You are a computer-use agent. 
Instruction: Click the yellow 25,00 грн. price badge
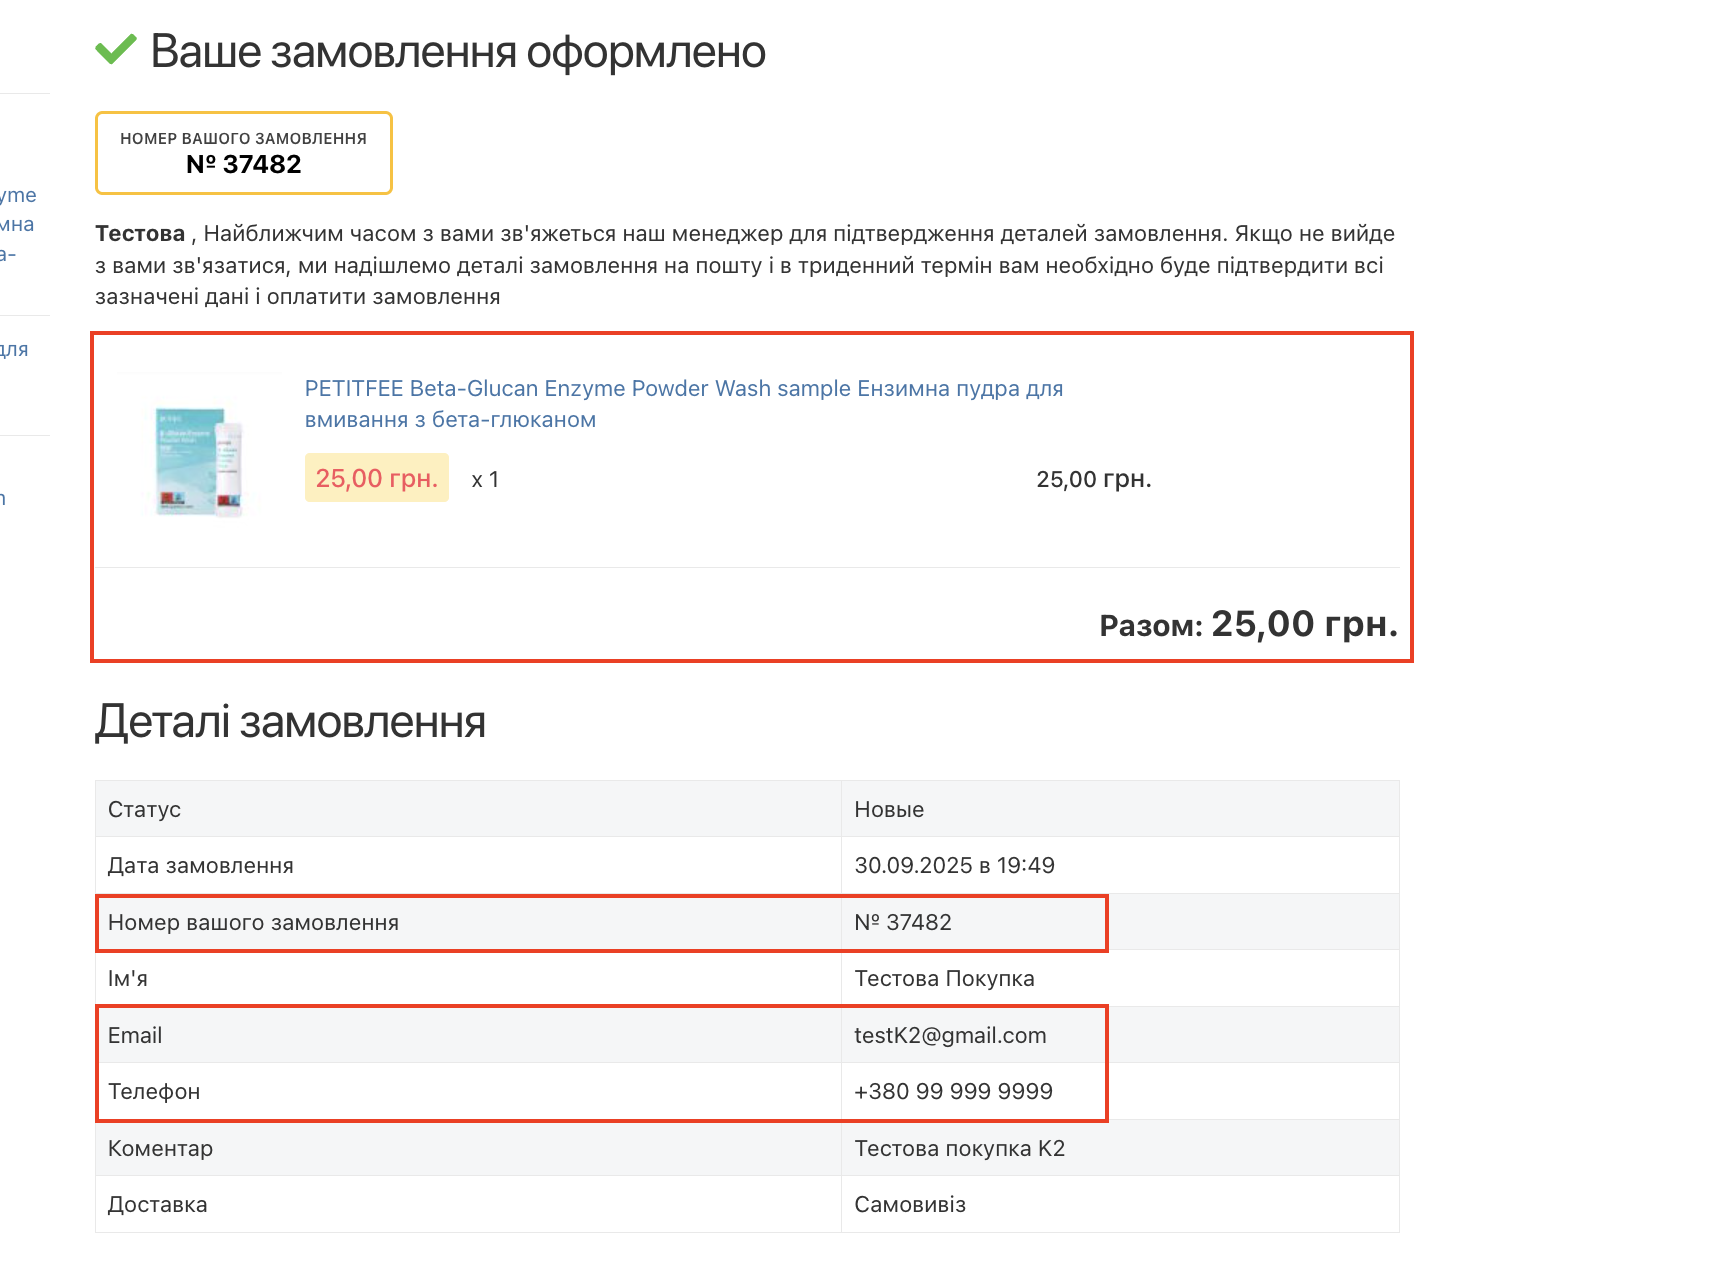point(376,478)
